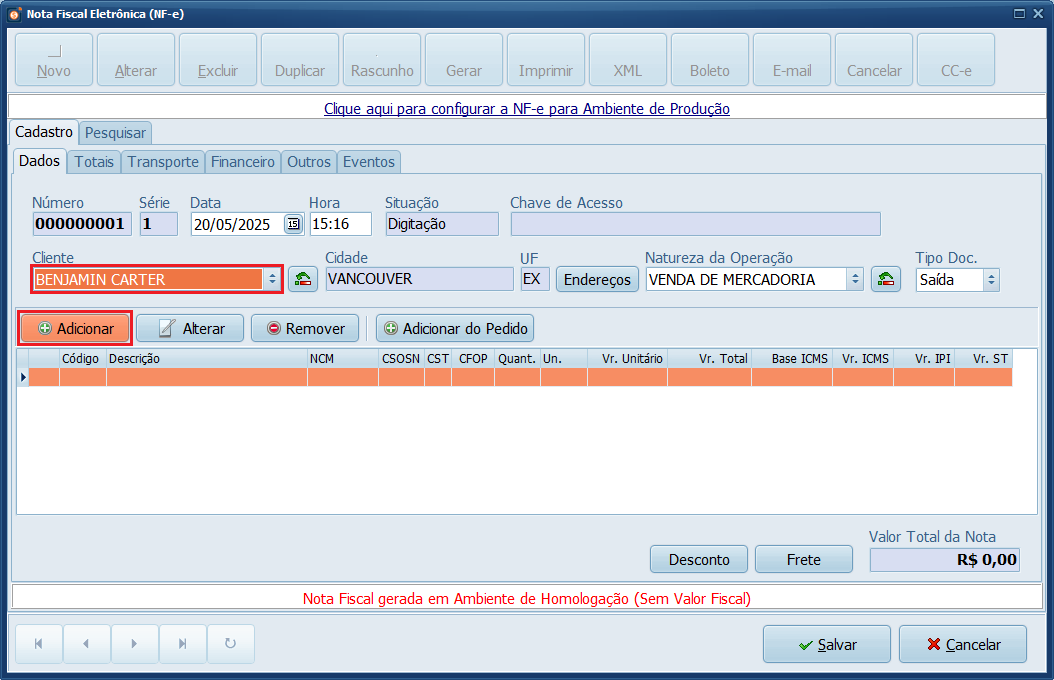
Task: Open the calendar picker beside Data field
Action: (x=293, y=224)
